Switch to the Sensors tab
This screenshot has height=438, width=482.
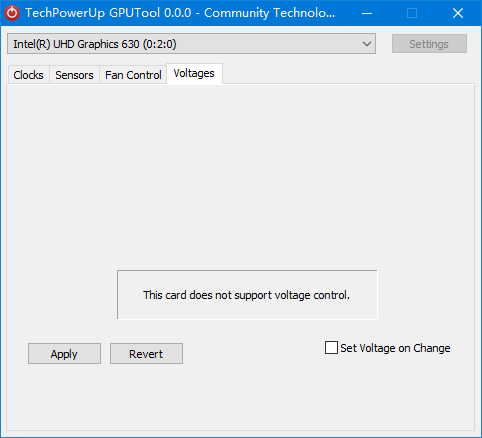pos(74,75)
